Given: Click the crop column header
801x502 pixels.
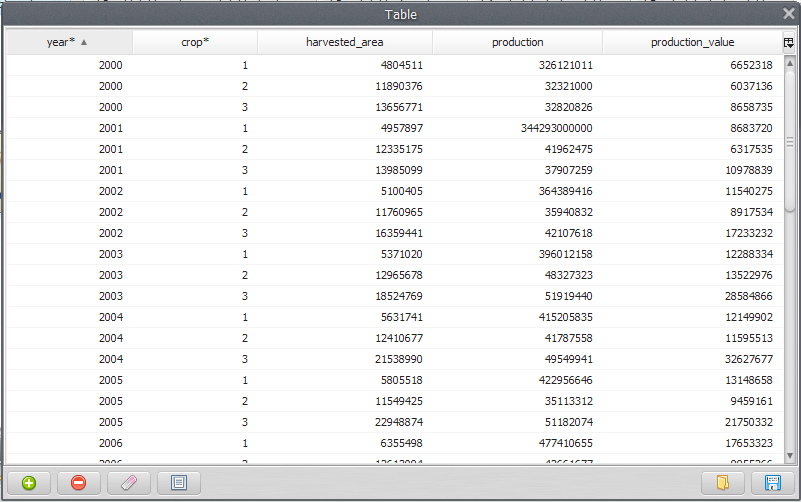Looking at the screenshot, I should (194, 42).
